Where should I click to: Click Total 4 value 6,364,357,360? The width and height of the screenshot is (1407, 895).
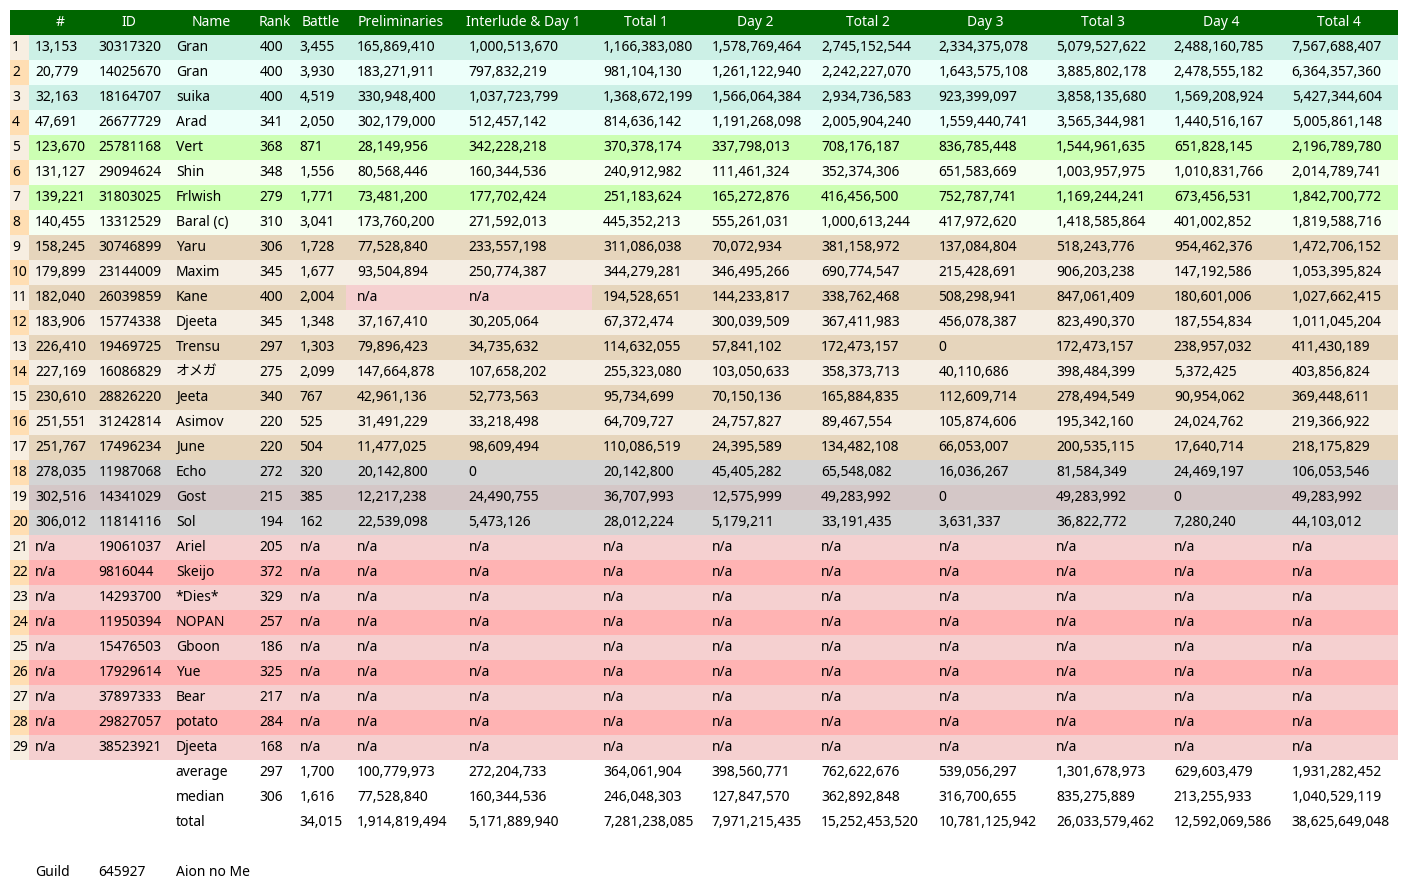tap(1336, 71)
